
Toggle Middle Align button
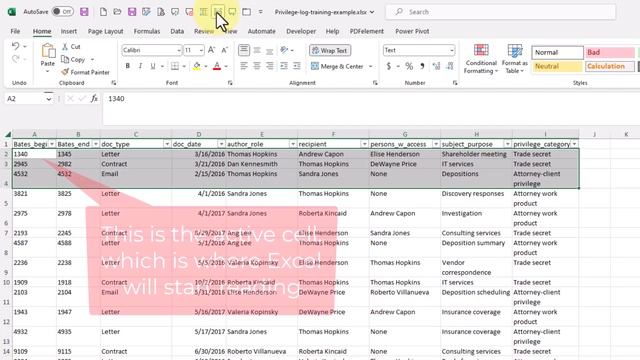coord(257,50)
